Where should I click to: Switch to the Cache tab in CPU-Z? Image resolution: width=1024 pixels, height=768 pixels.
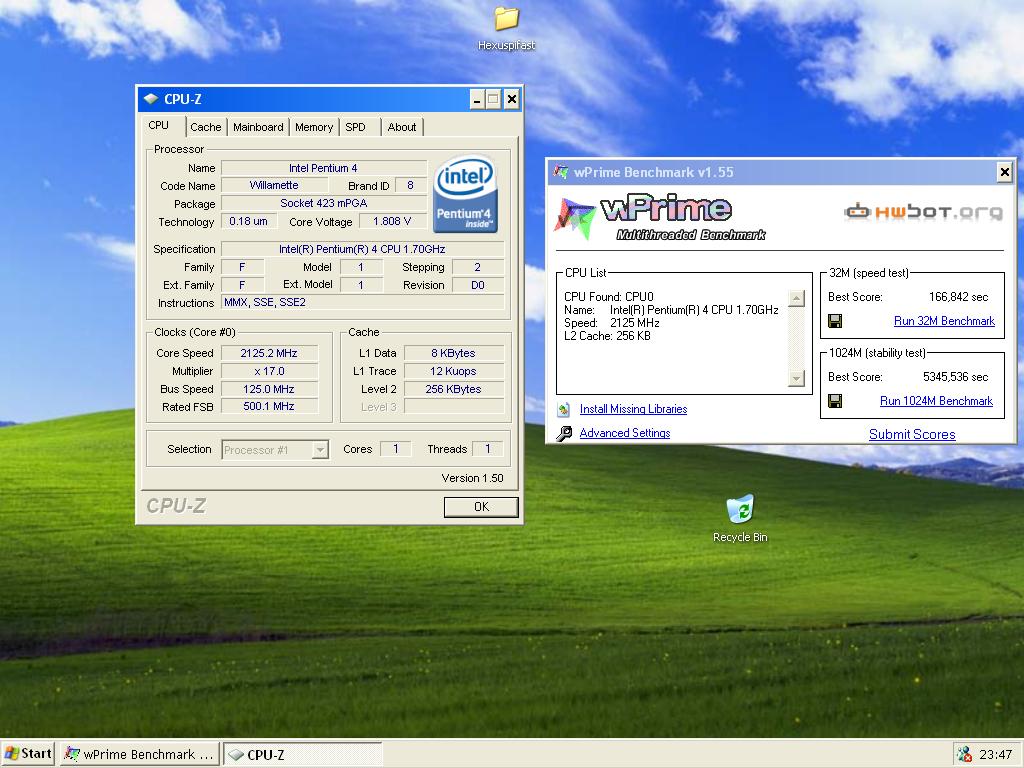click(x=206, y=127)
